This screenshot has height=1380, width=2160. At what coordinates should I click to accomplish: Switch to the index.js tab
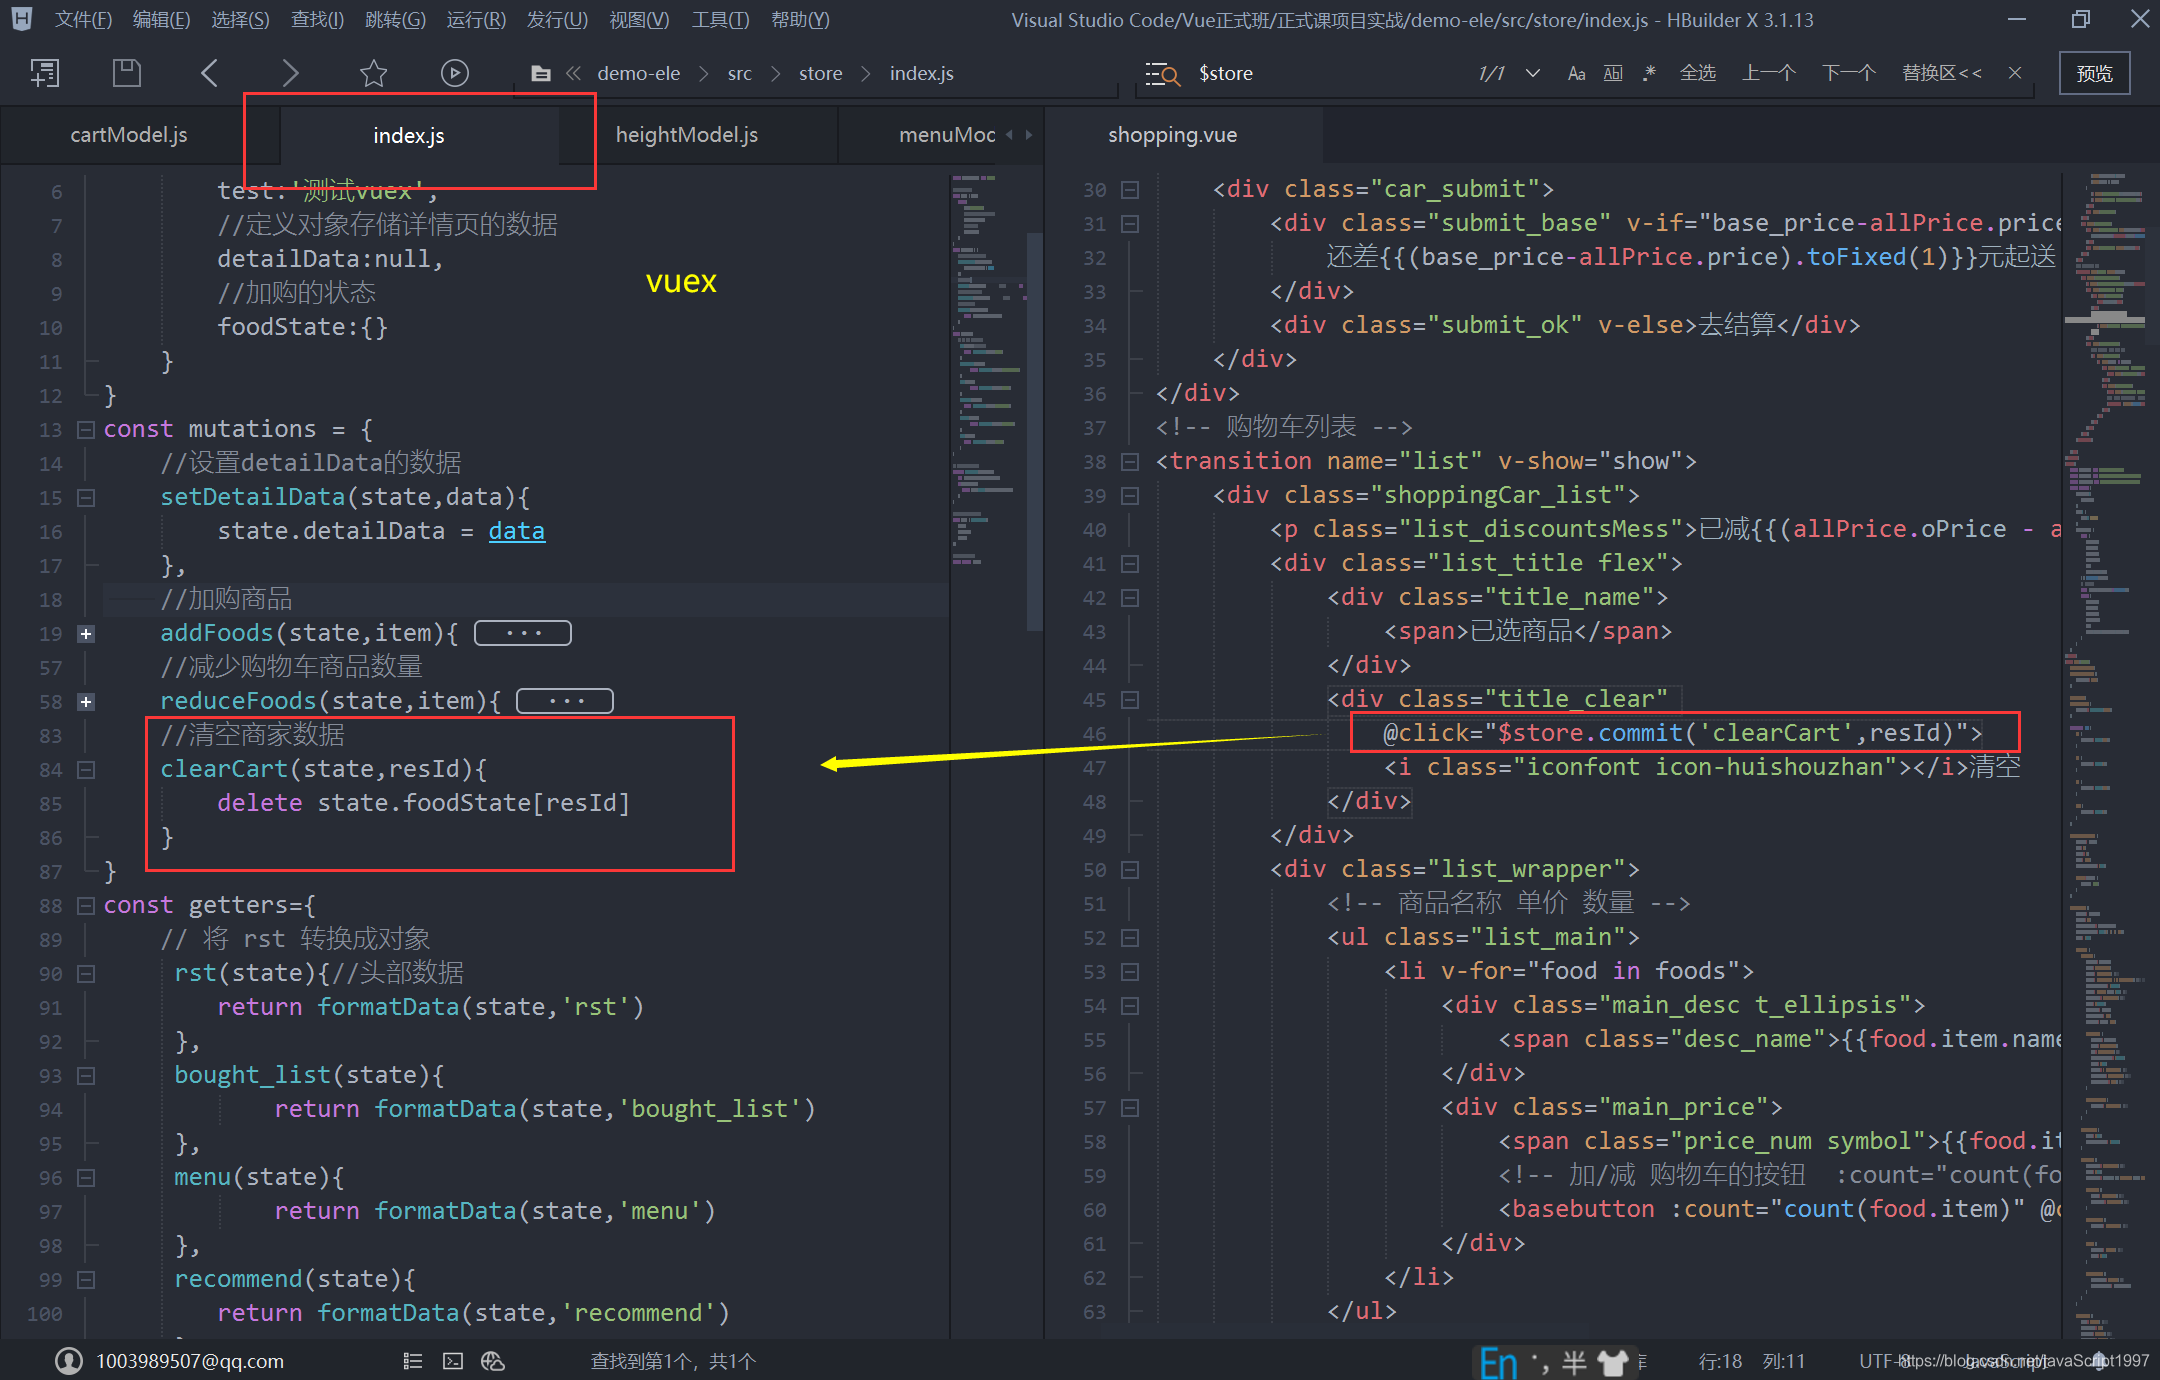pos(409,136)
